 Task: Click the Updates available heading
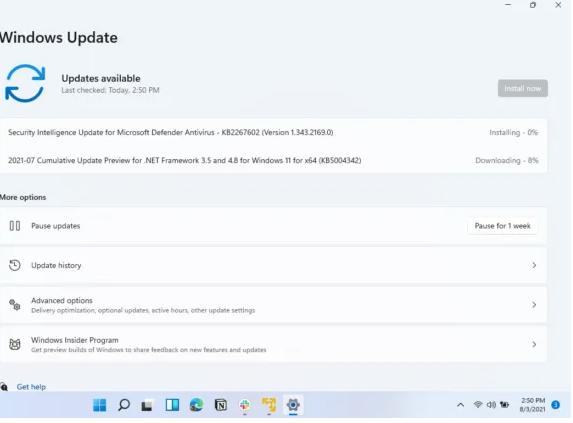[101, 79]
